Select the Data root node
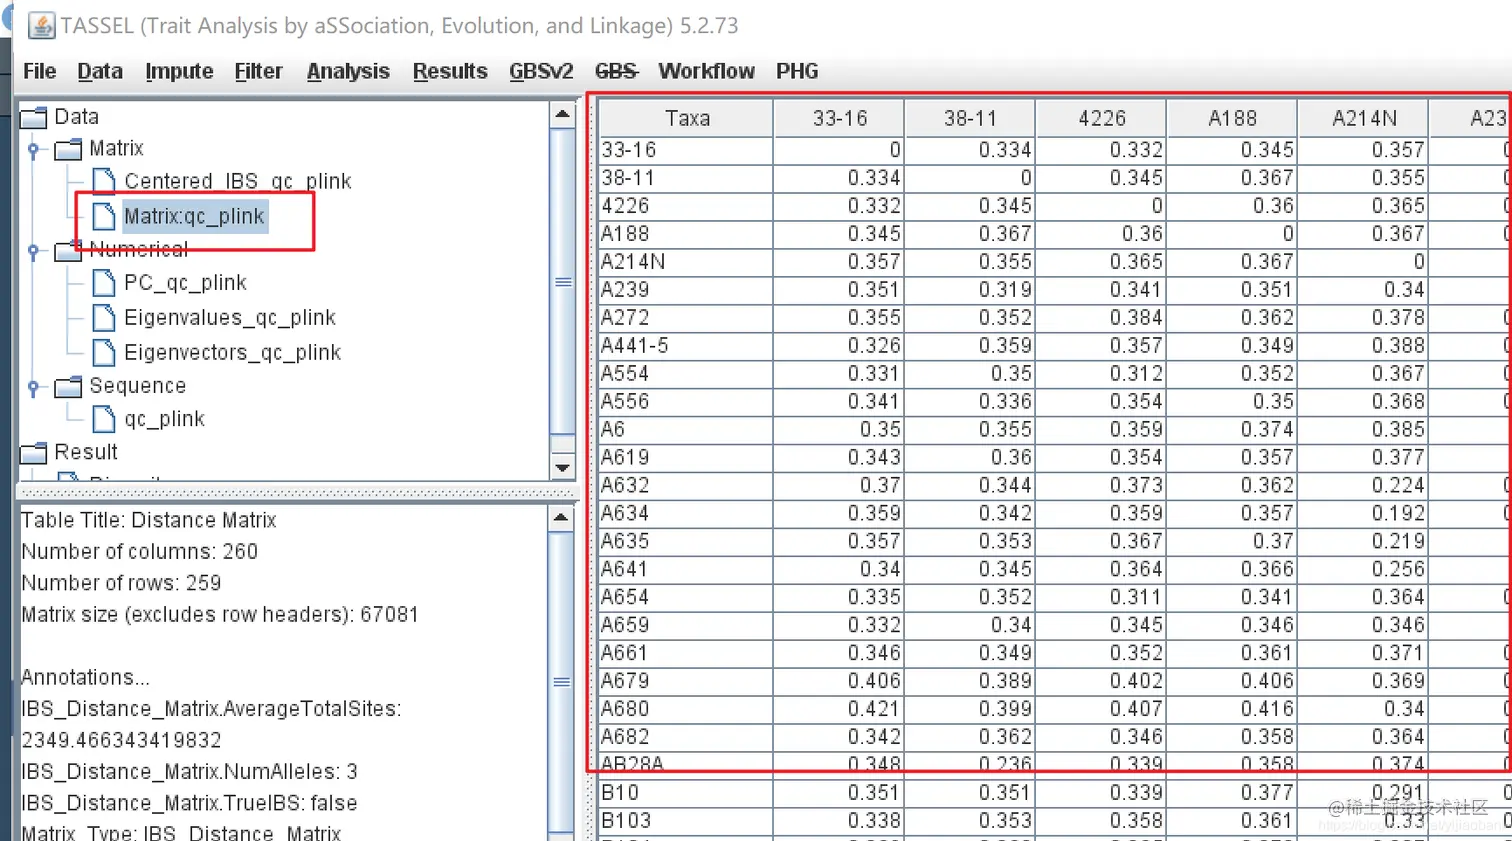Viewport: 1512px width, 841px height. tap(76, 116)
